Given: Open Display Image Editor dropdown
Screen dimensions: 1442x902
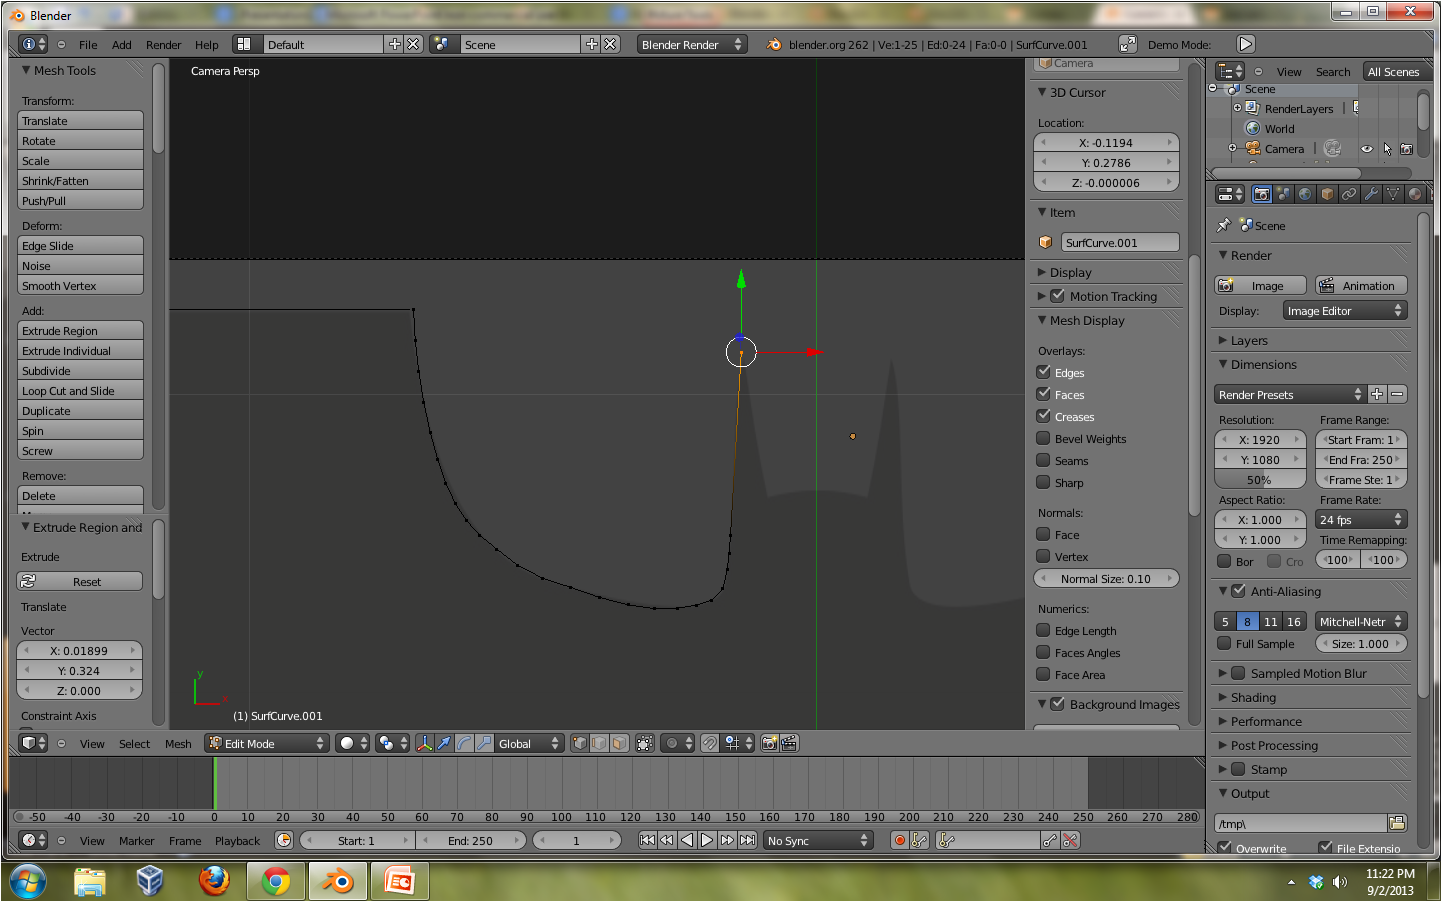Looking at the screenshot, I should [1345, 311].
